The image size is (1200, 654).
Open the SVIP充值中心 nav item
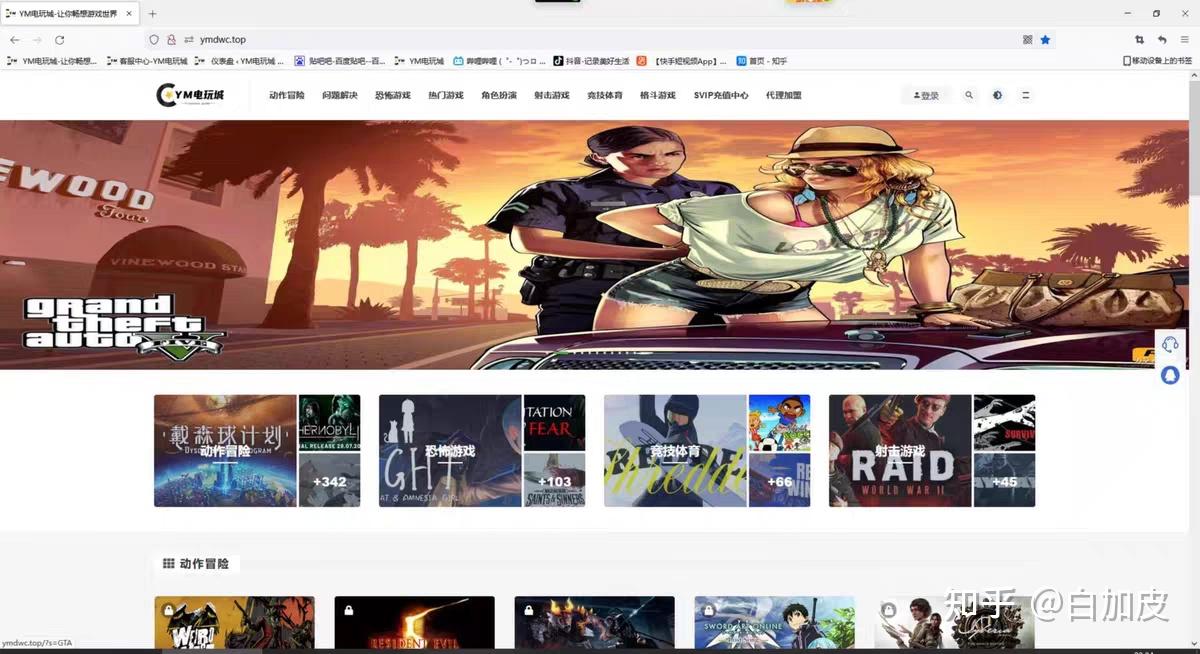(721, 95)
